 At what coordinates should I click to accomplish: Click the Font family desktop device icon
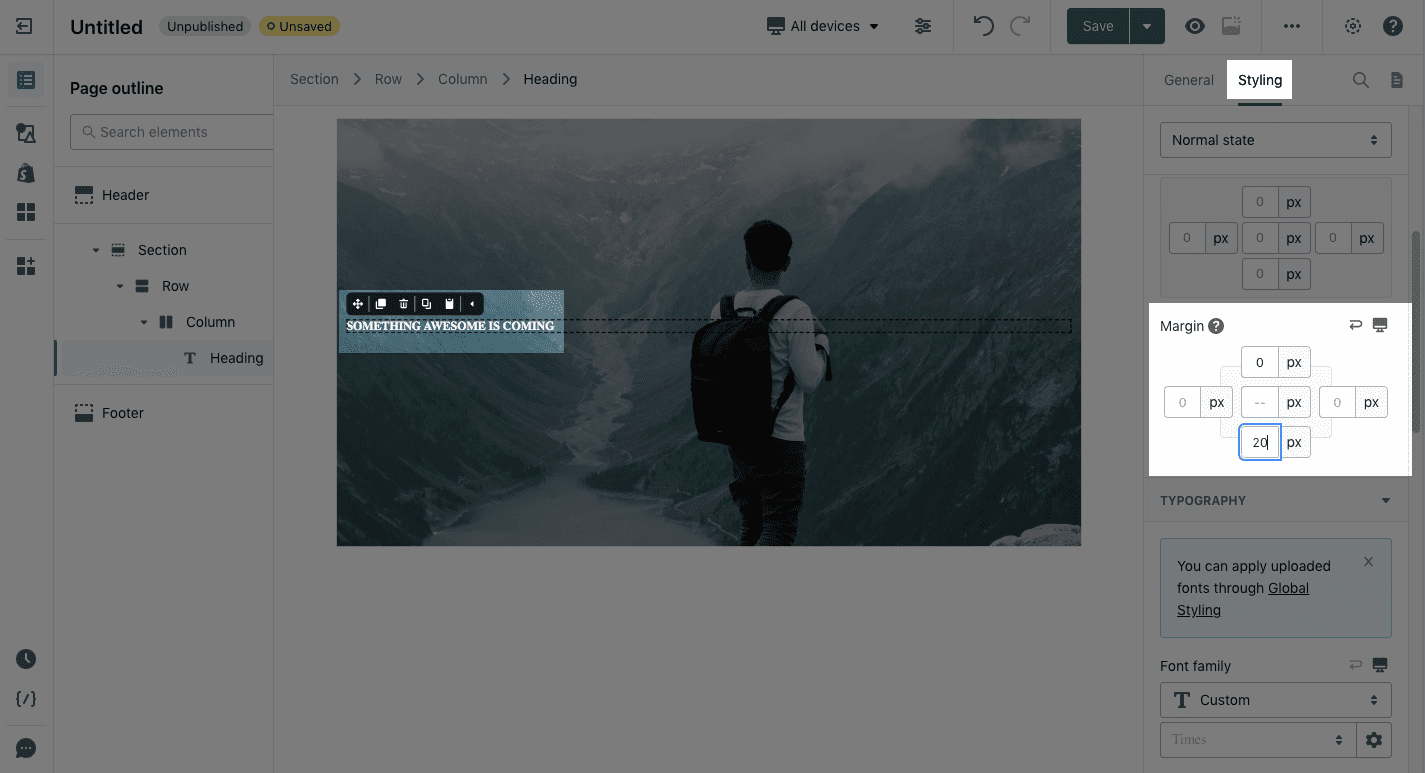pyautogui.click(x=1381, y=665)
